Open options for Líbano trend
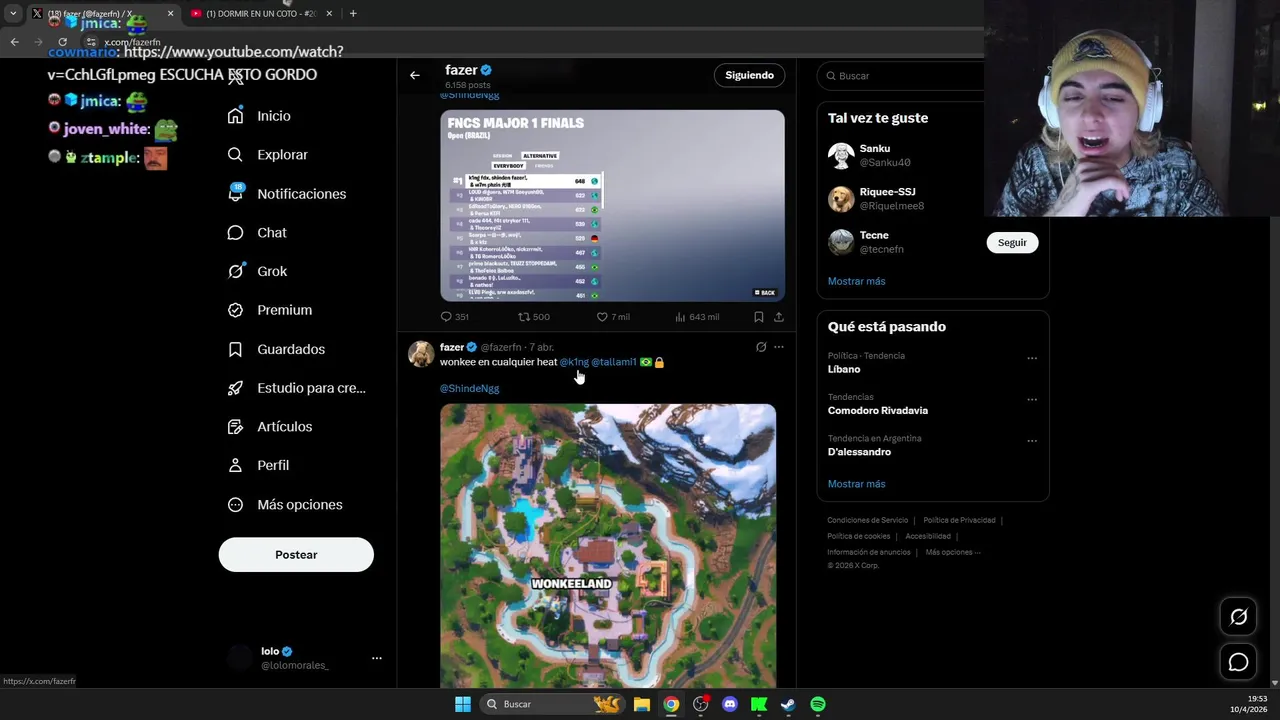Image resolution: width=1280 pixels, height=720 pixels. 1032,358
